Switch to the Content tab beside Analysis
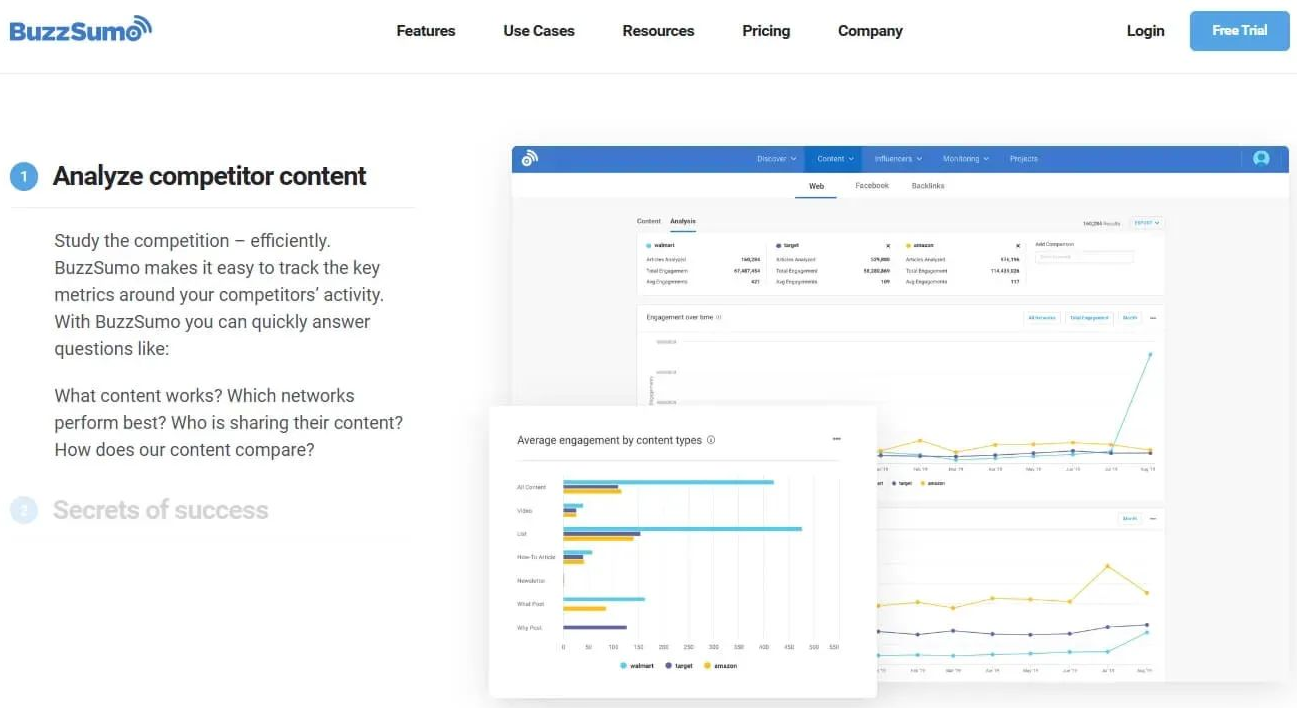The image size is (1297, 708). [x=648, y=221]
